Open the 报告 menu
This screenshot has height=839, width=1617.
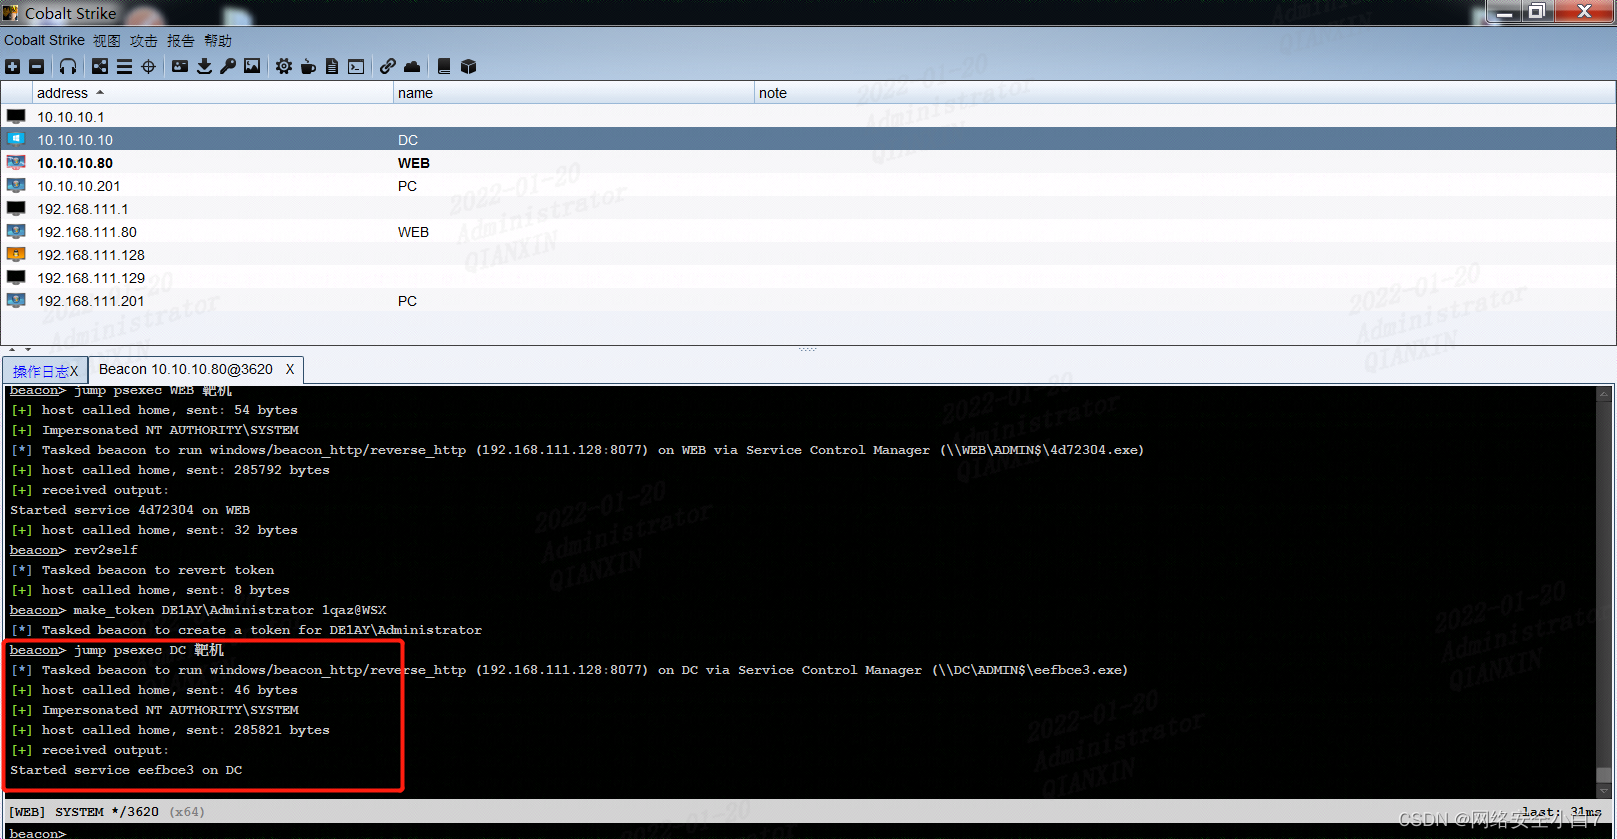click(x=181, y=41)
